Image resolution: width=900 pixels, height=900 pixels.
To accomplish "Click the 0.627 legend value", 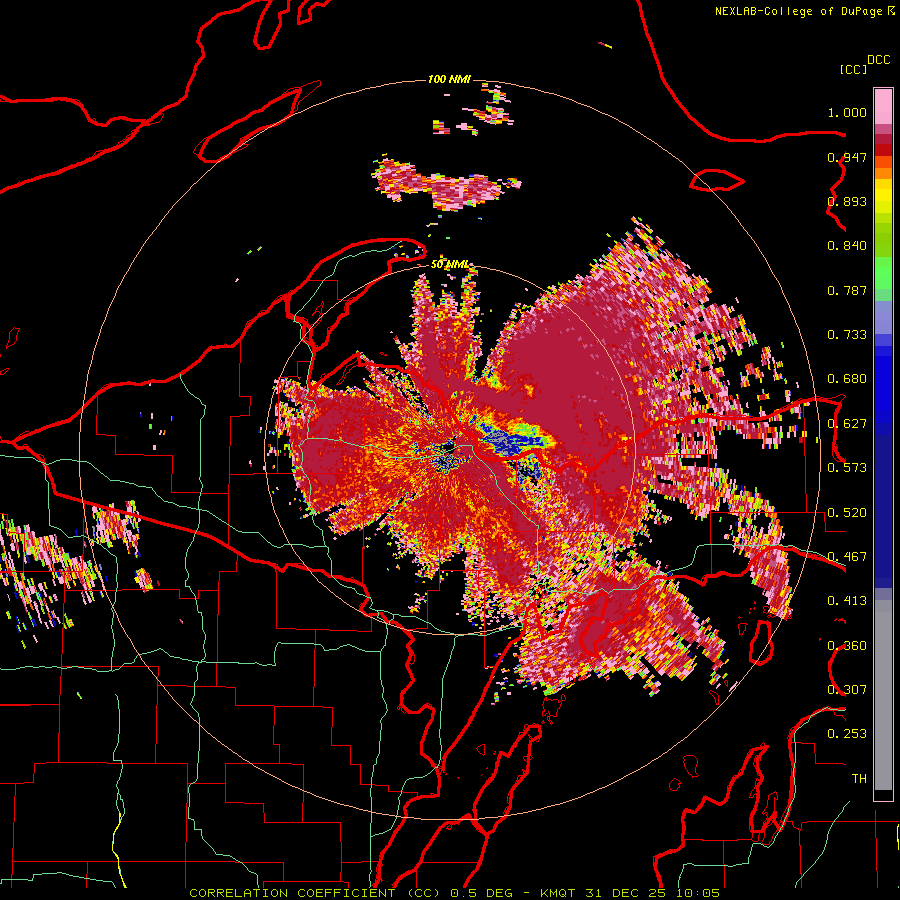I will pos(847,424).
